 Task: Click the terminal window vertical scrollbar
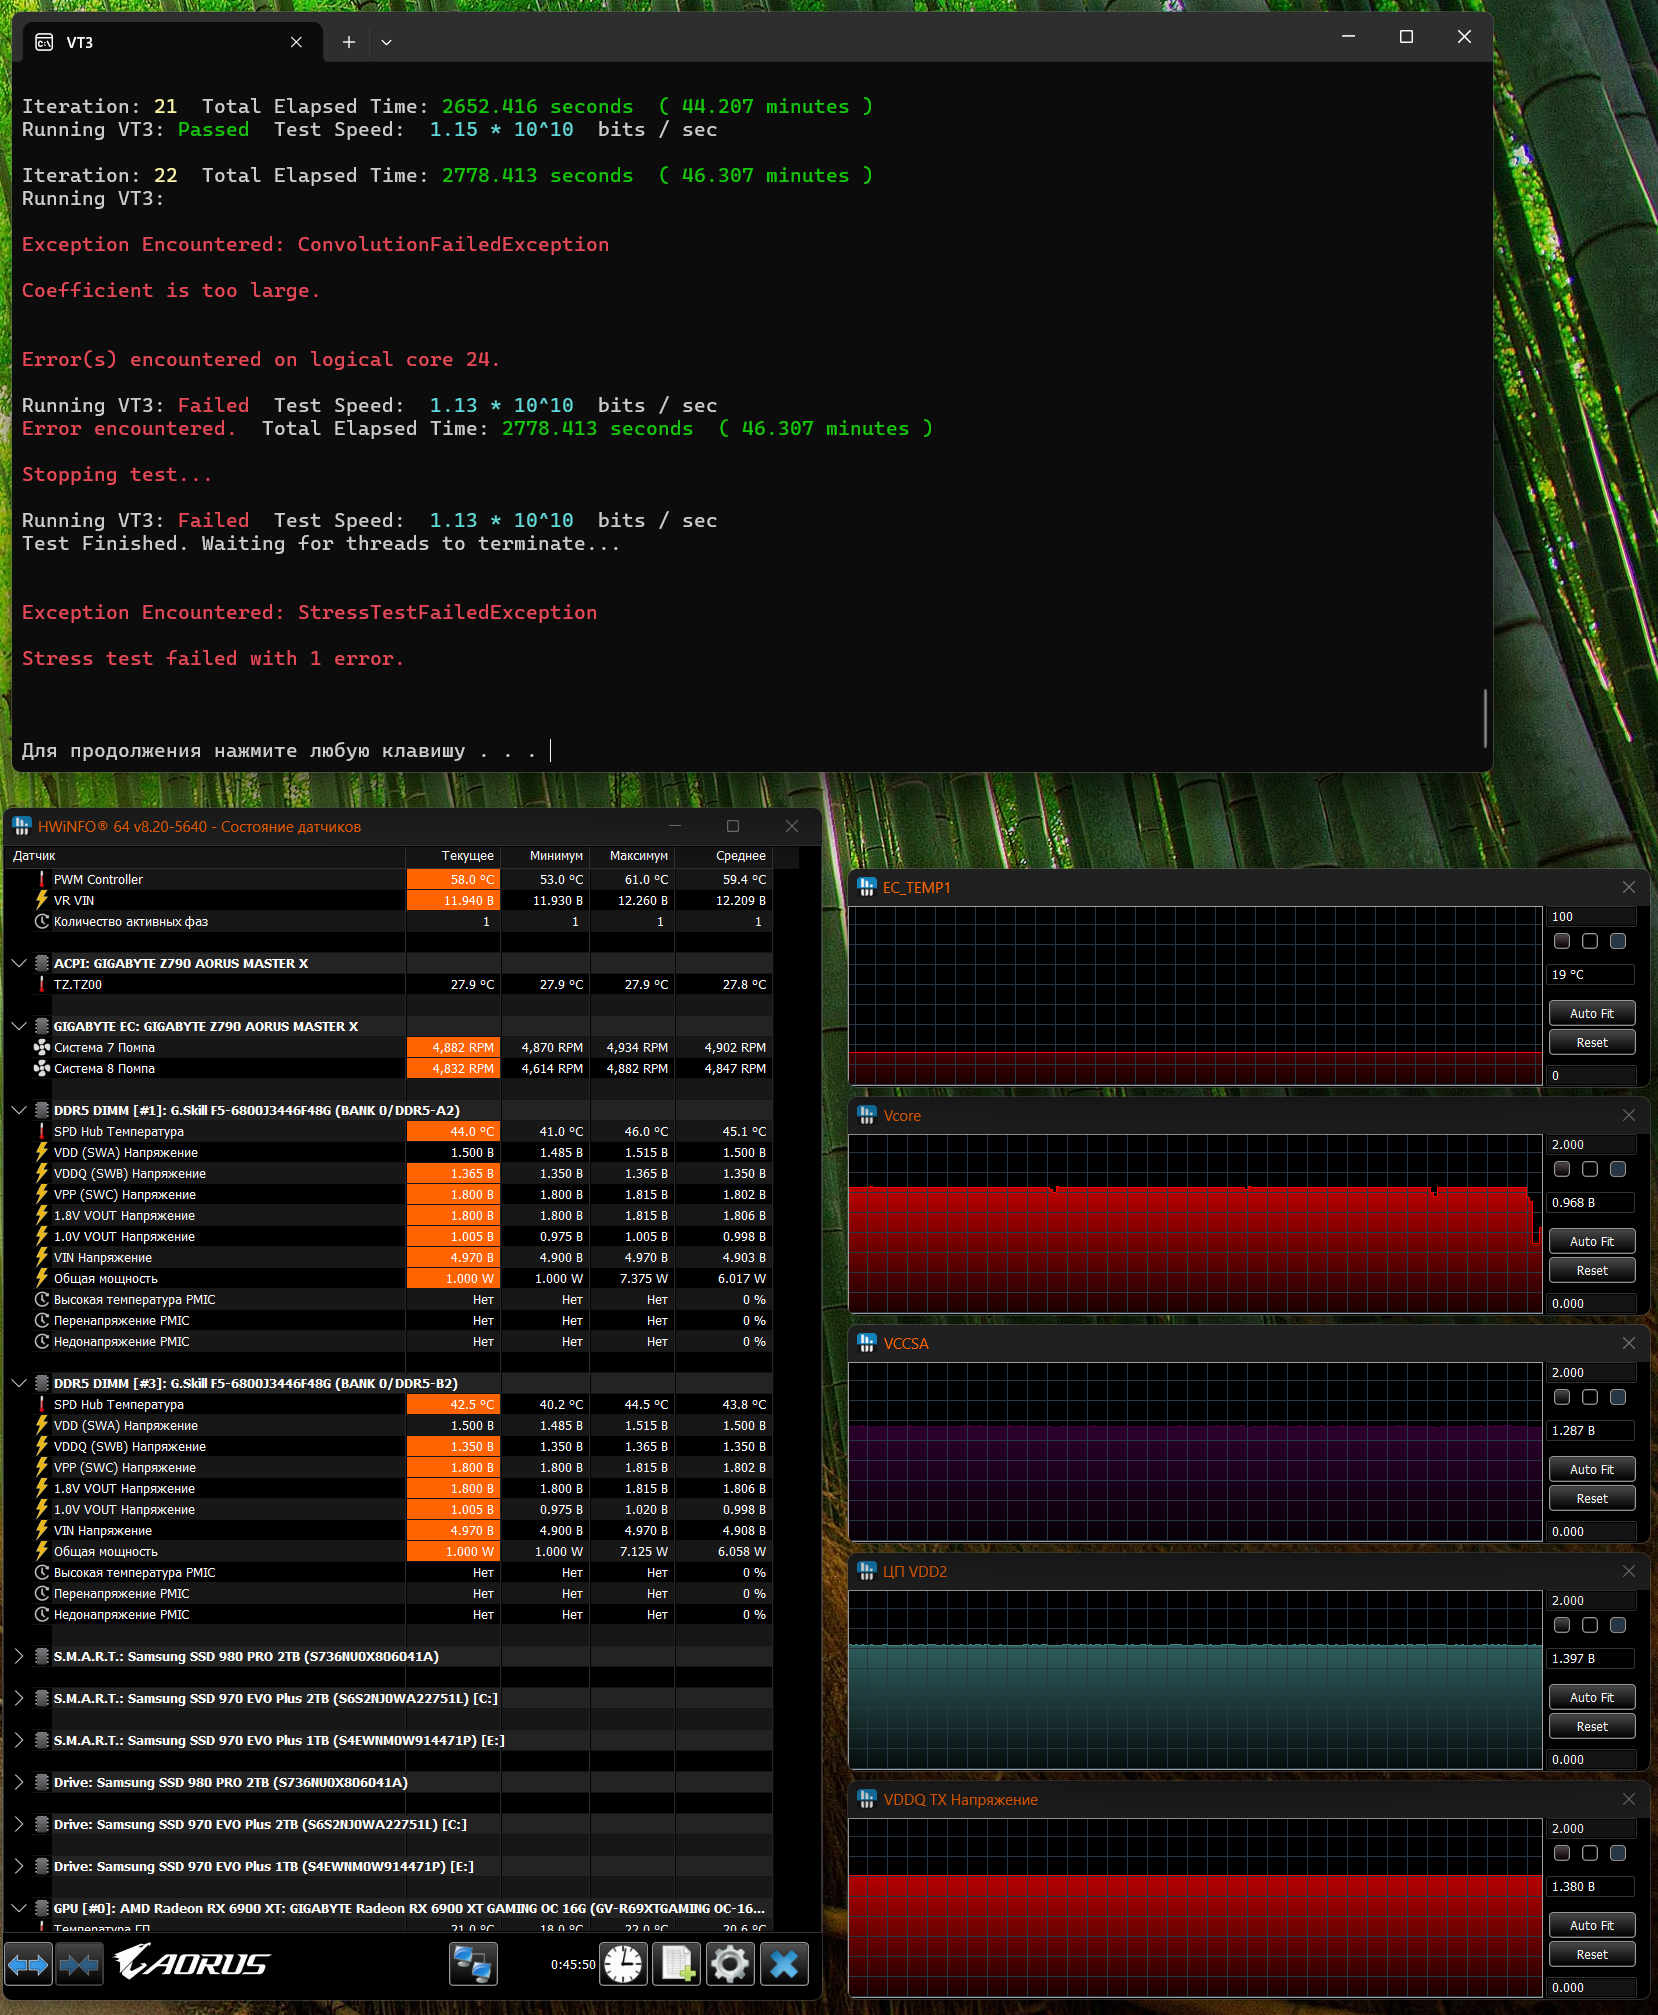pyautogui.click(x=1485, y=717)
